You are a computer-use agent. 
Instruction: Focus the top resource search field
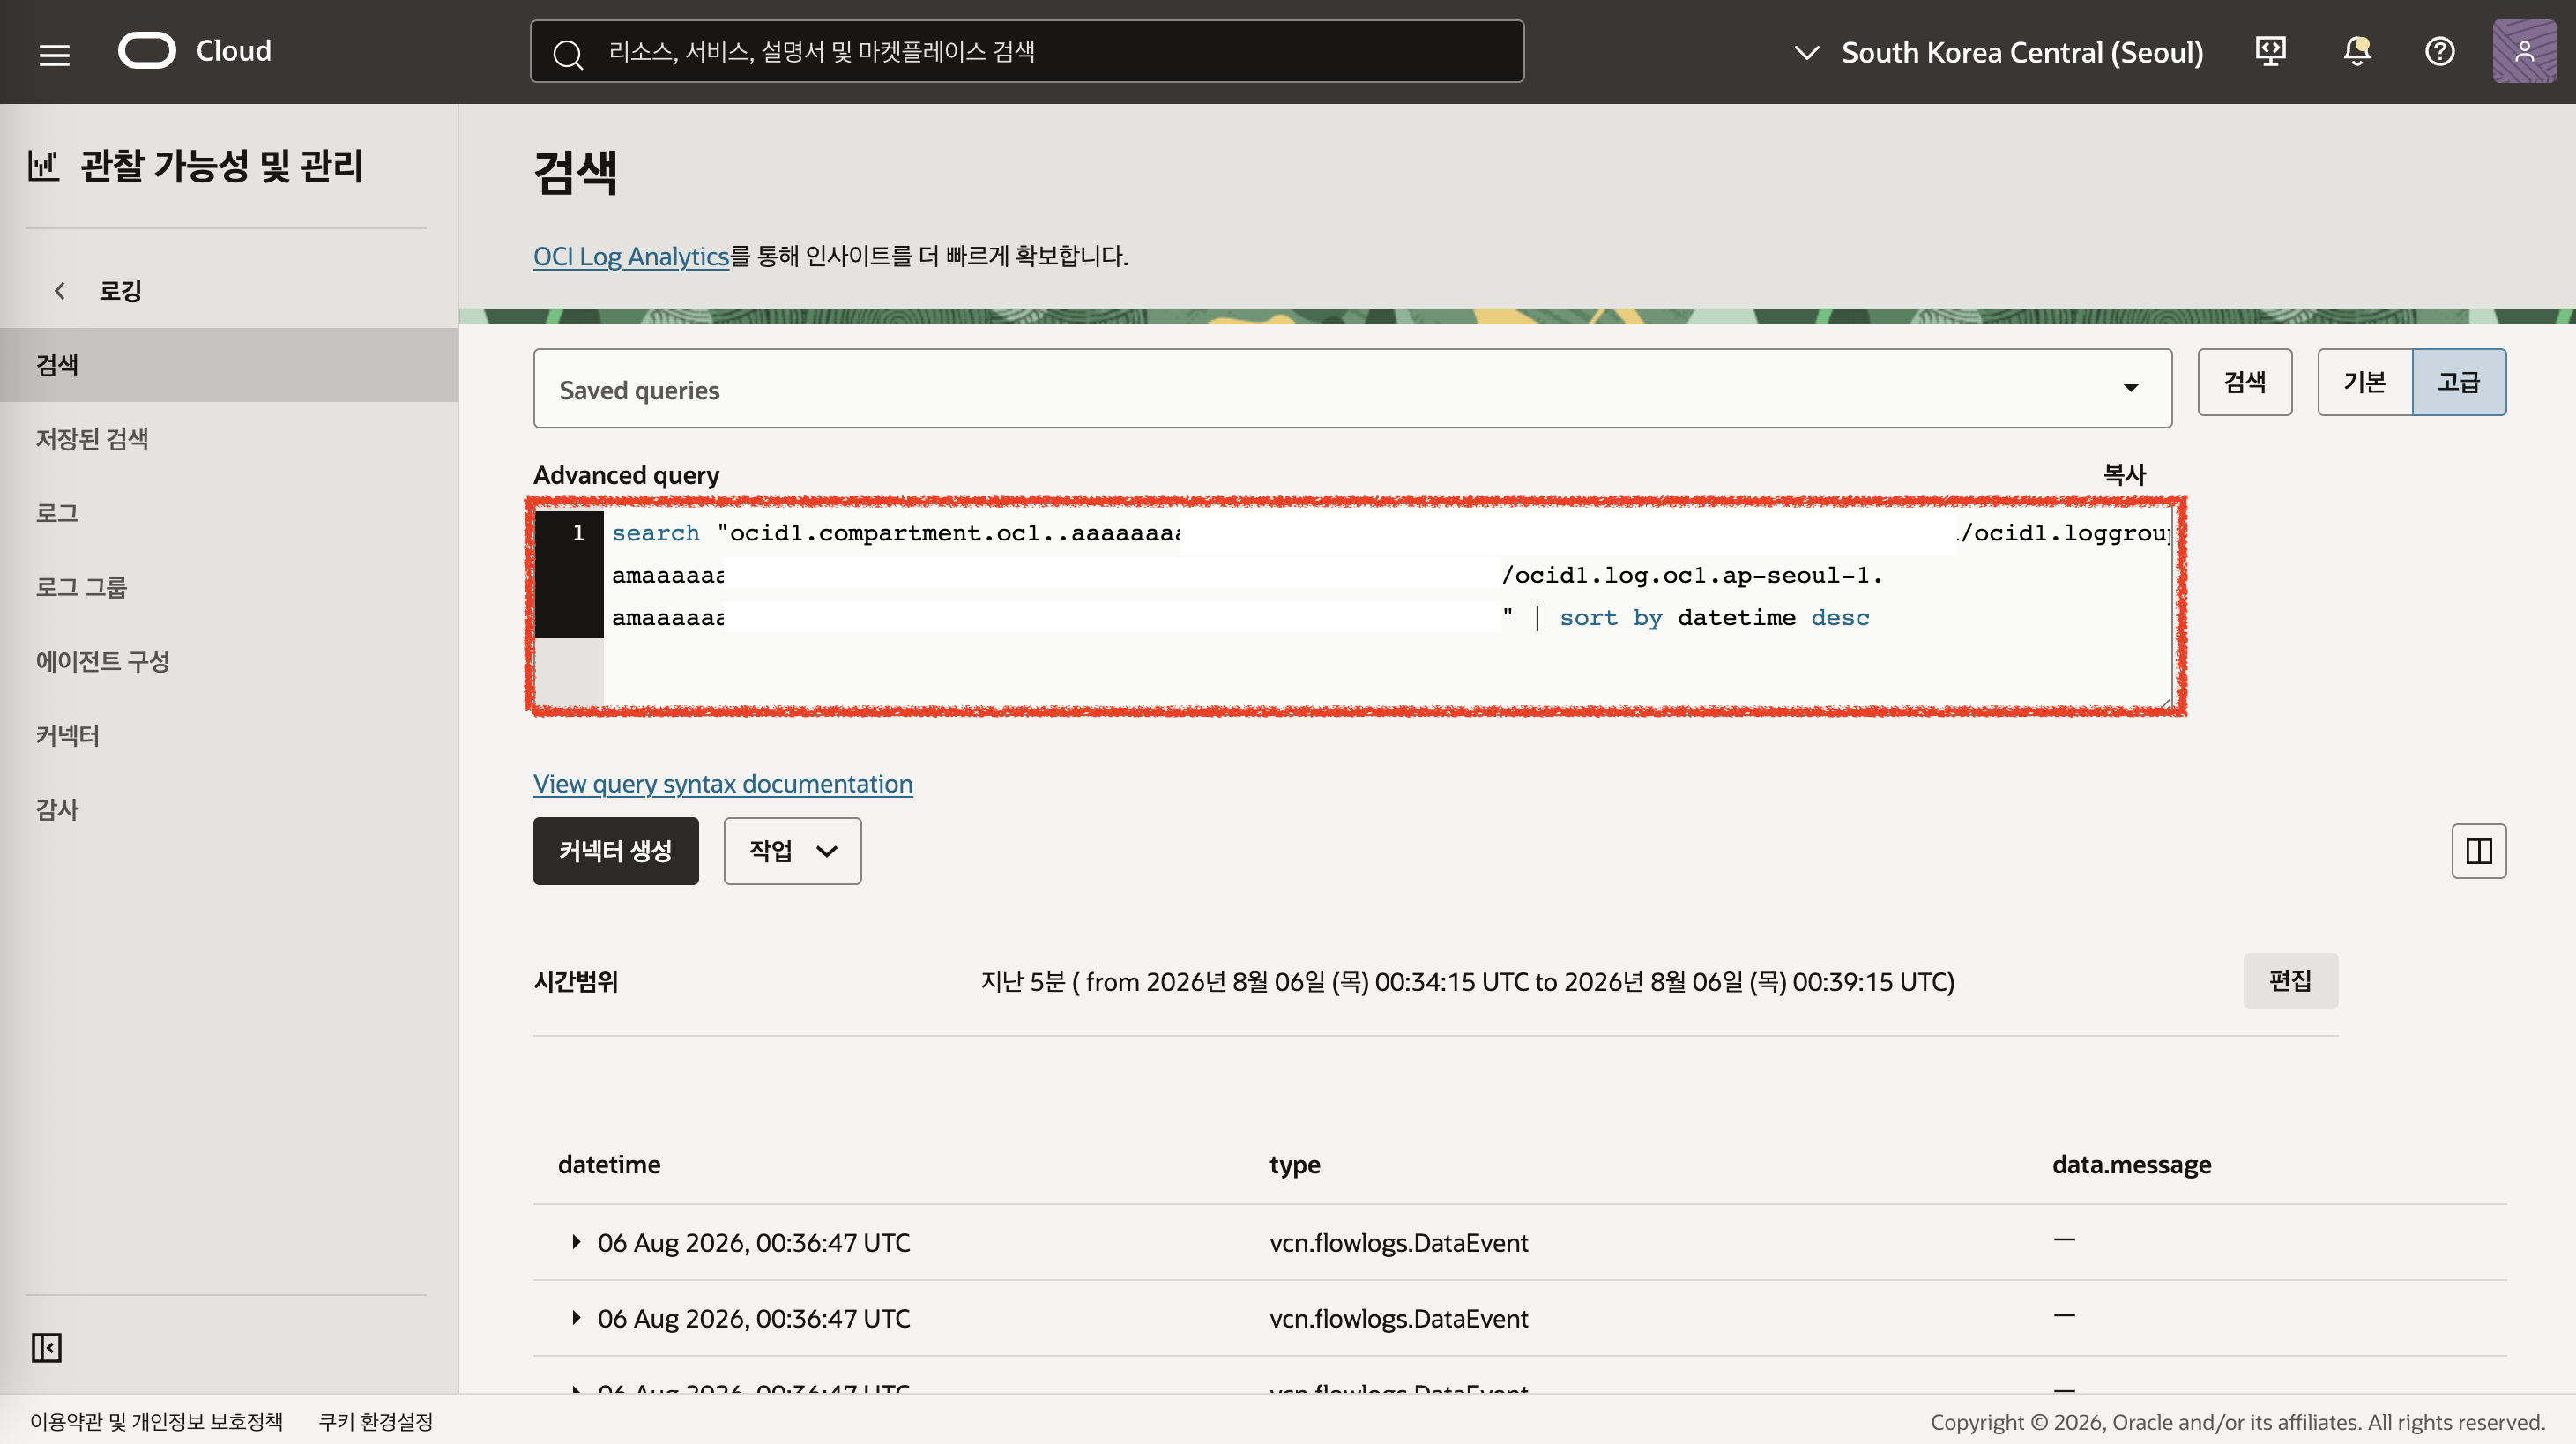(1026, 51)
